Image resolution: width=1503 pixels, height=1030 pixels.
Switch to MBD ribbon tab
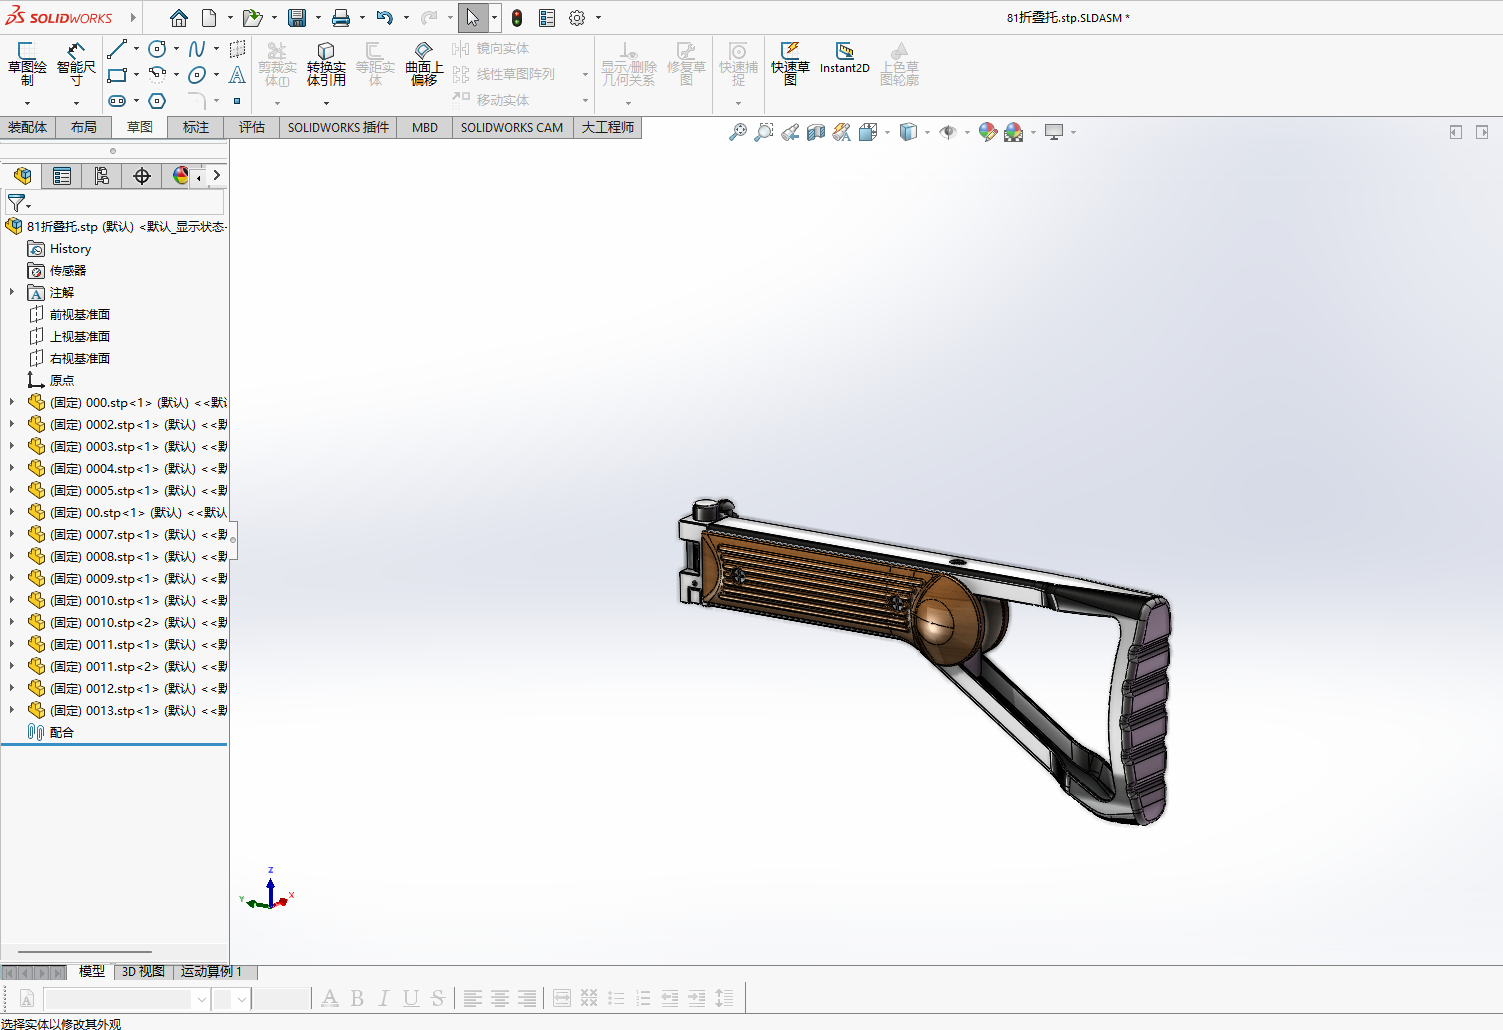[x=425, y=127]
